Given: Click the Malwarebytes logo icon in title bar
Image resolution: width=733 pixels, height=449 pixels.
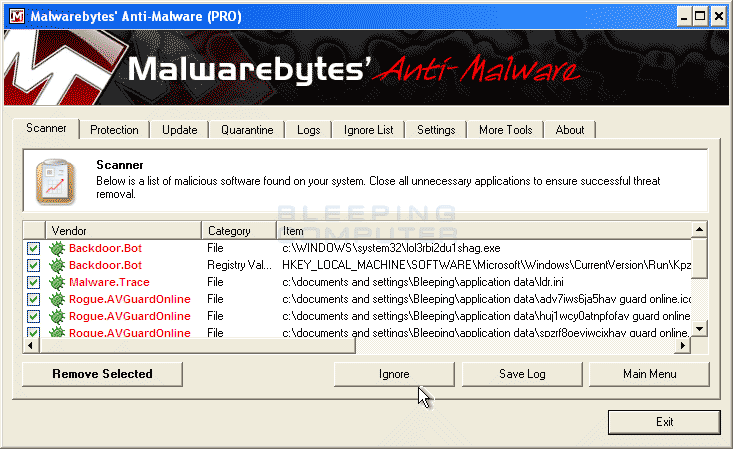Looking at the screenshot, I should [x=17, y=16].
